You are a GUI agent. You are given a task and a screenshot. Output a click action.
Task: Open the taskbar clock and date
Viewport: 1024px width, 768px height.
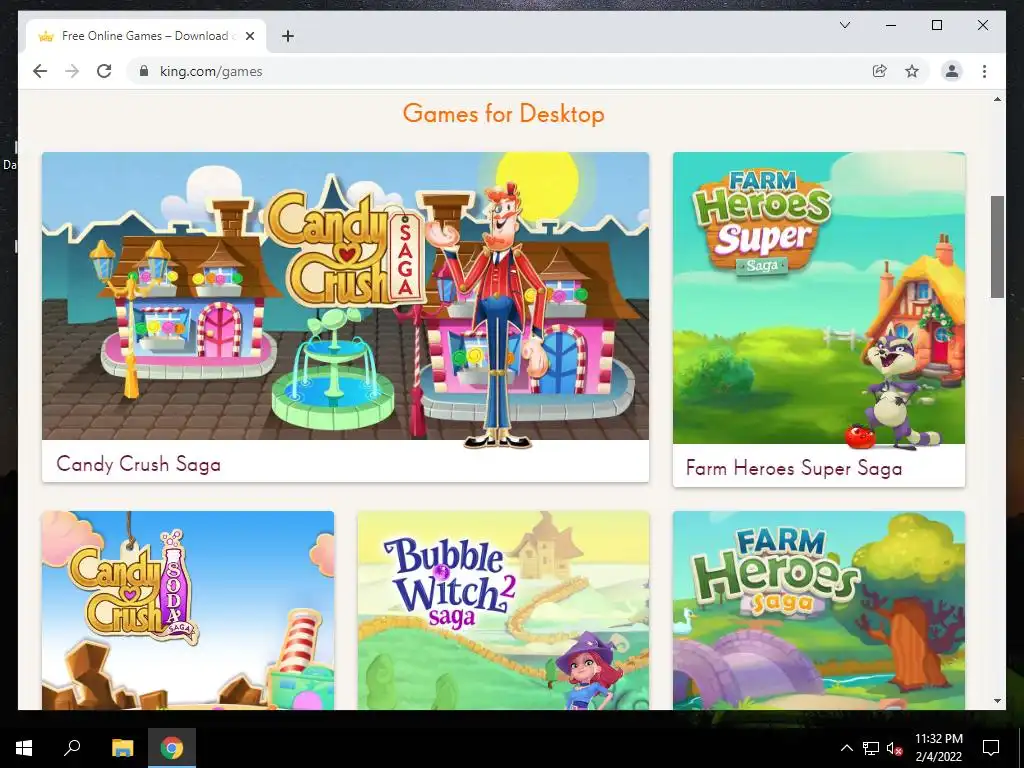(938, 748)
